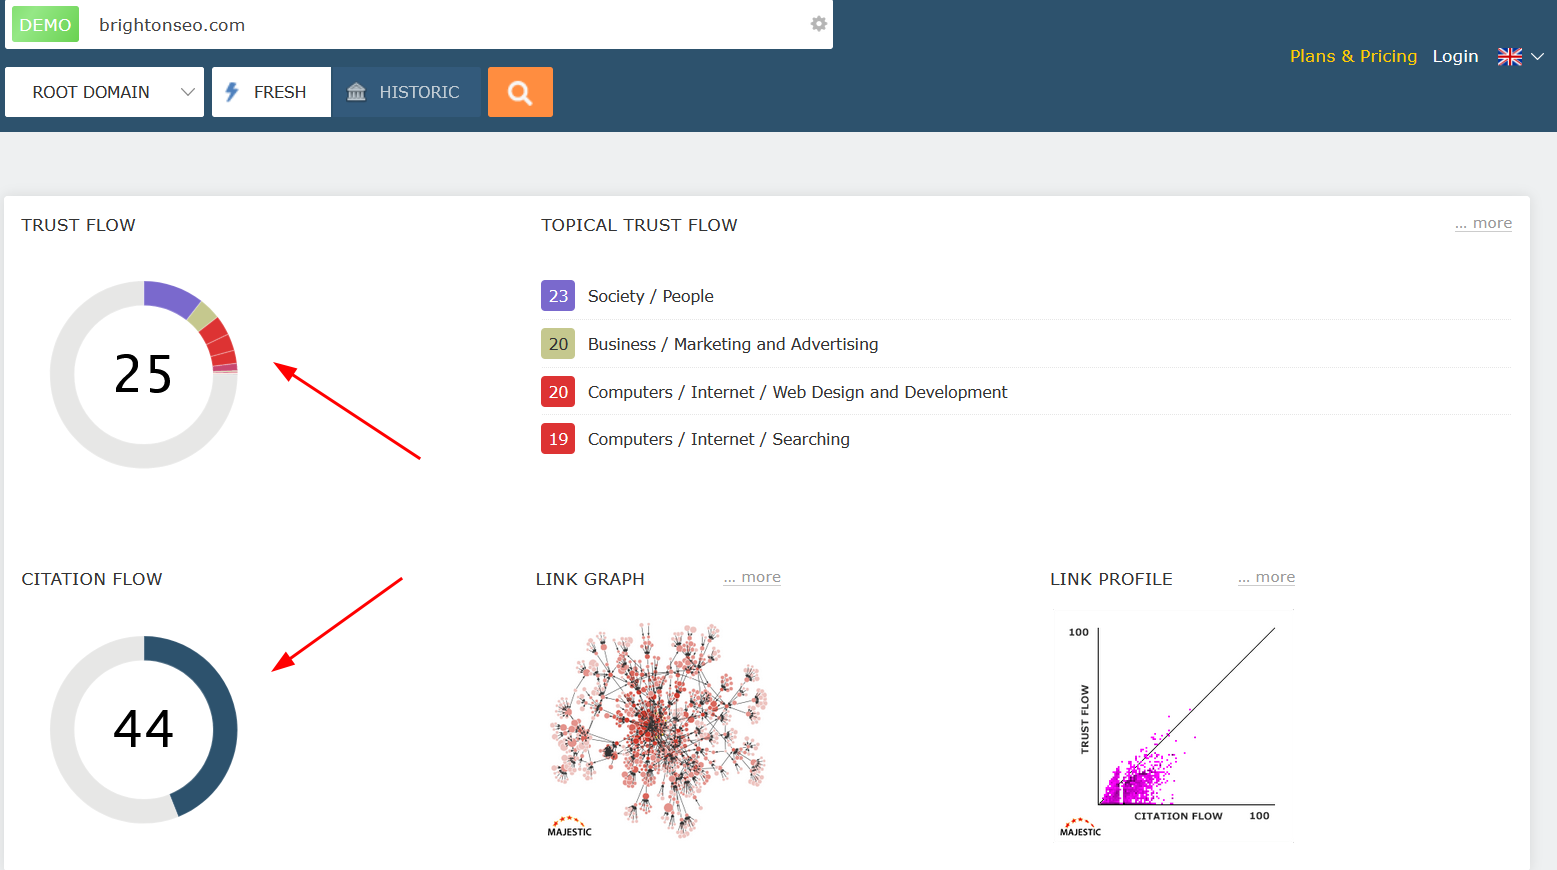Click the Citation Flow score 44
Viewport: 1557px width, 870px height.
[144, 729]
